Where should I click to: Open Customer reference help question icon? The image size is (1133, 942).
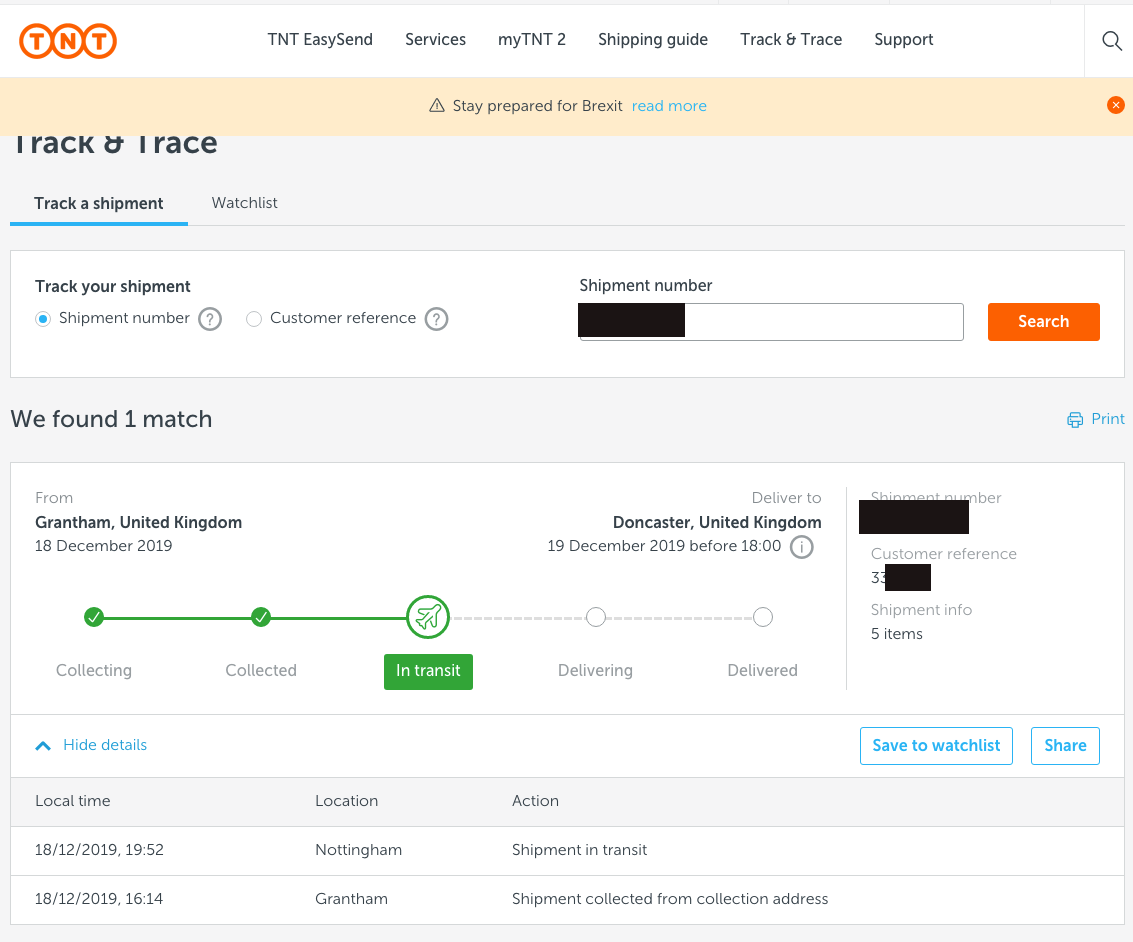pos(436,319)
